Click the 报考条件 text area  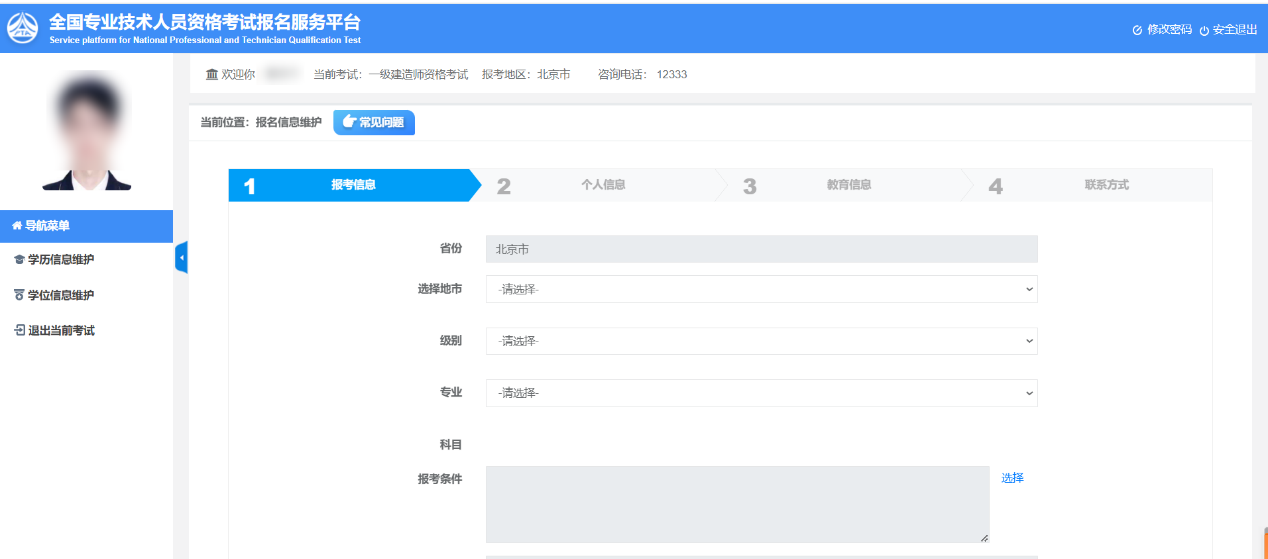tap(737, 504)
